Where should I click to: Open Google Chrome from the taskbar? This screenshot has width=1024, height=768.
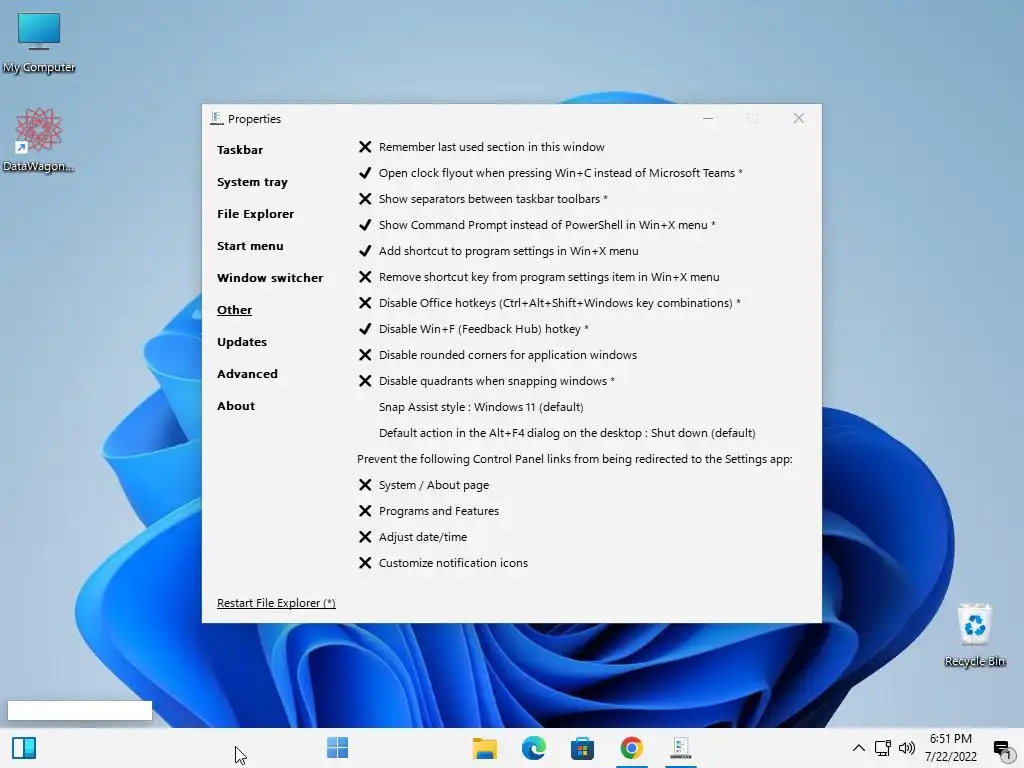tap(631, 748)
